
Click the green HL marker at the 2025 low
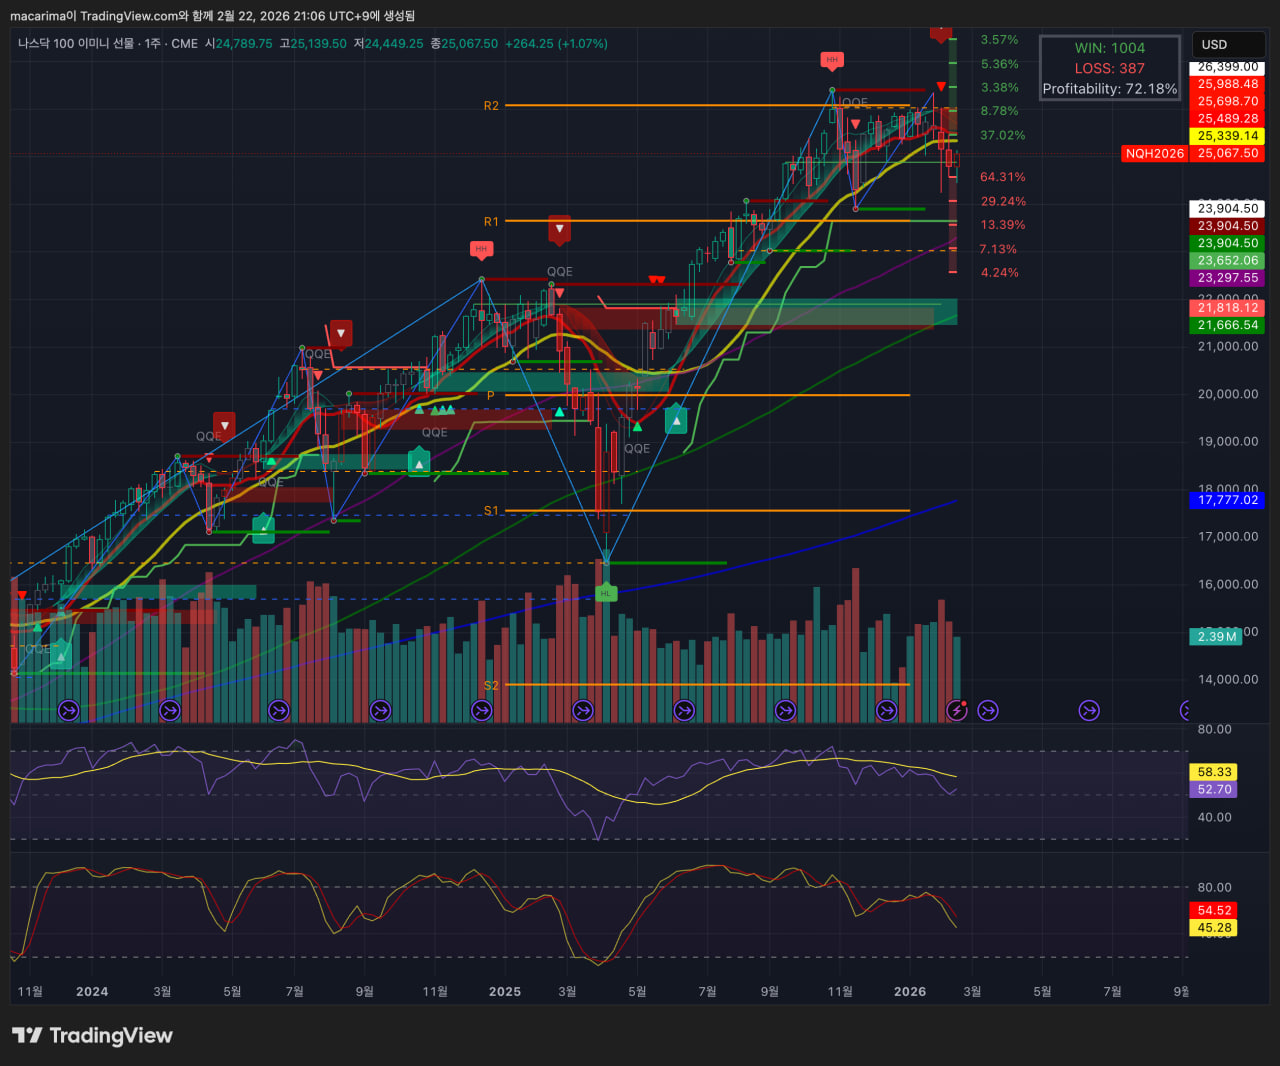pos(605,593)
